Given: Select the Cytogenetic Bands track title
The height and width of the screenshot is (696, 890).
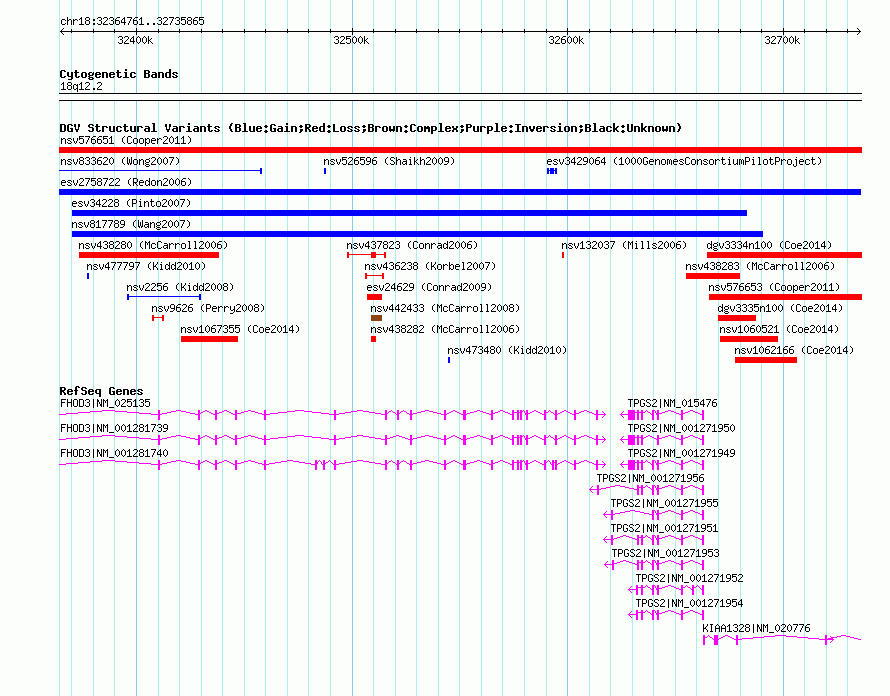Looking at the screenshot, I should tap(119, 74).
